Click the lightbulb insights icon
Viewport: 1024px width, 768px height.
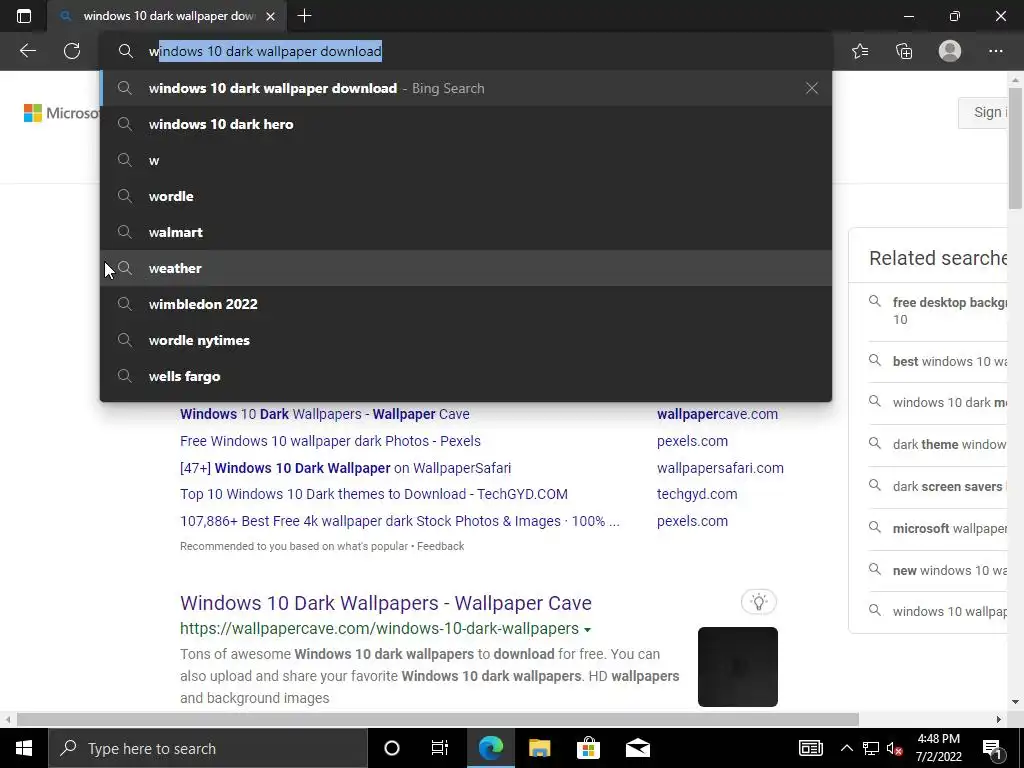click(x=758, y=601)
